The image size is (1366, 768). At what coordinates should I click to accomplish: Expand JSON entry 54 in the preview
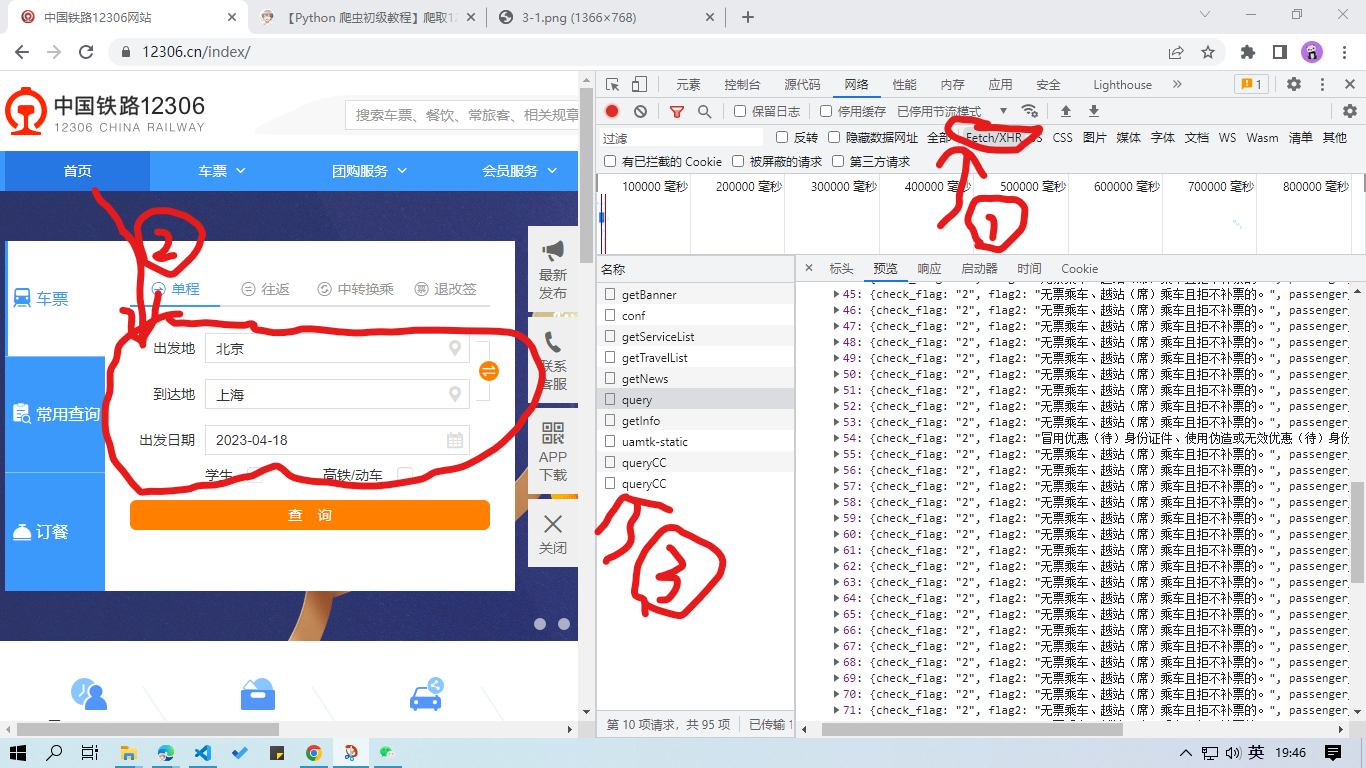tap(837, 438)
